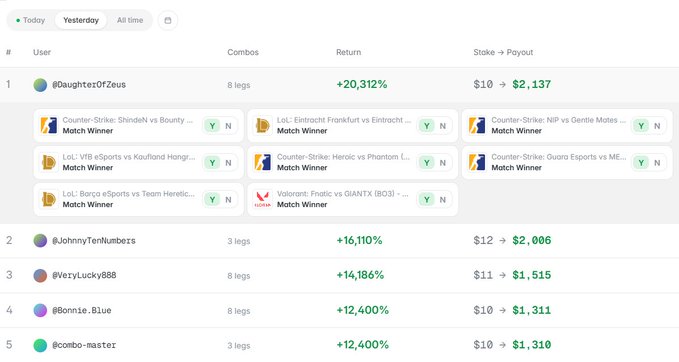Click the Guara Esports Counter-Strike icon

click(477, 162)
